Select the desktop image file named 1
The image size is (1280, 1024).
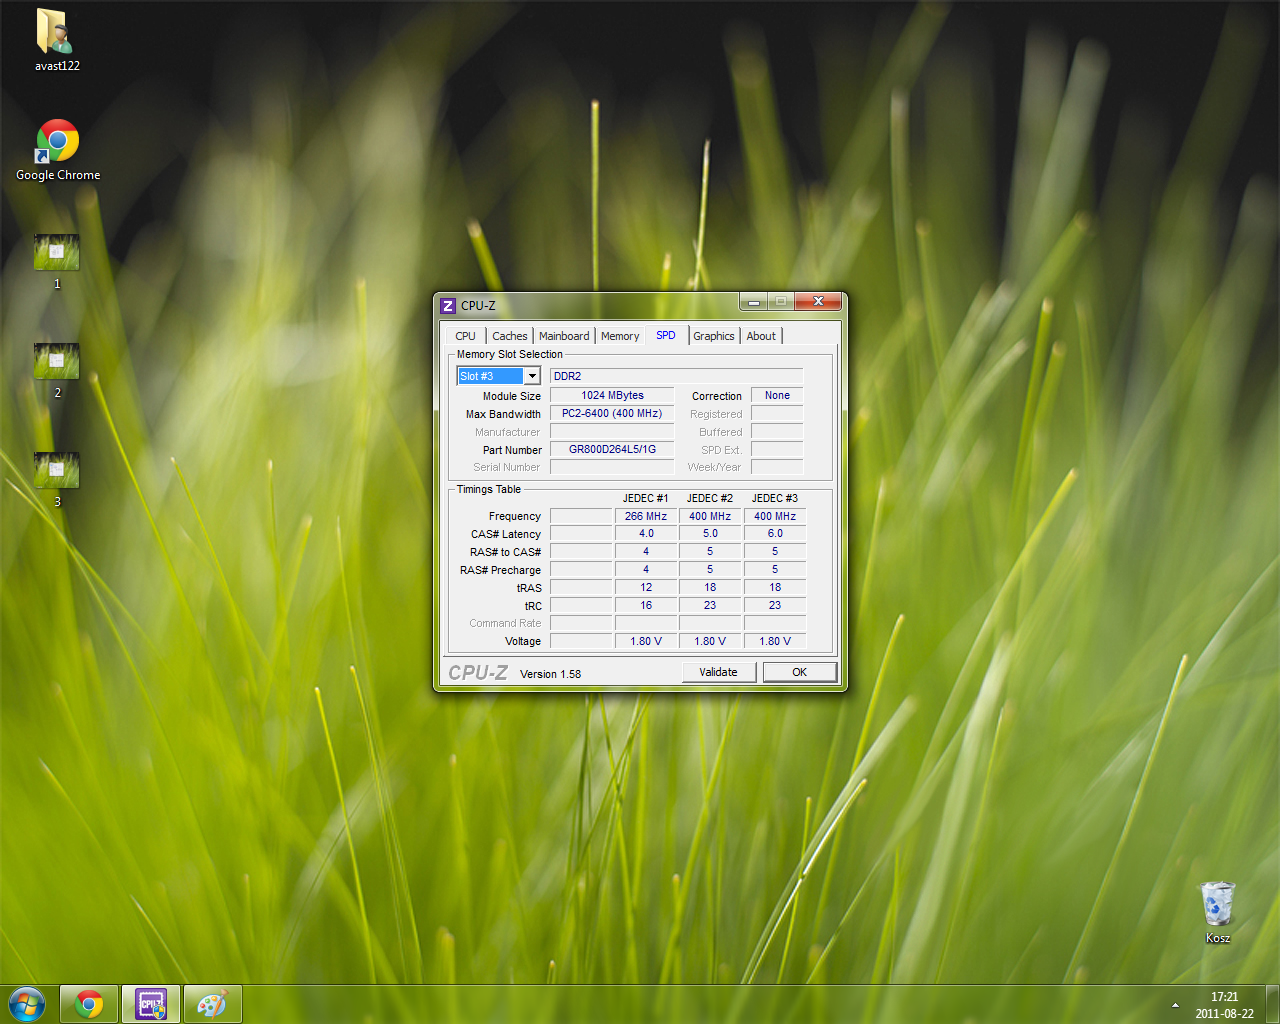pyautogui.click(x=56, y=253)
